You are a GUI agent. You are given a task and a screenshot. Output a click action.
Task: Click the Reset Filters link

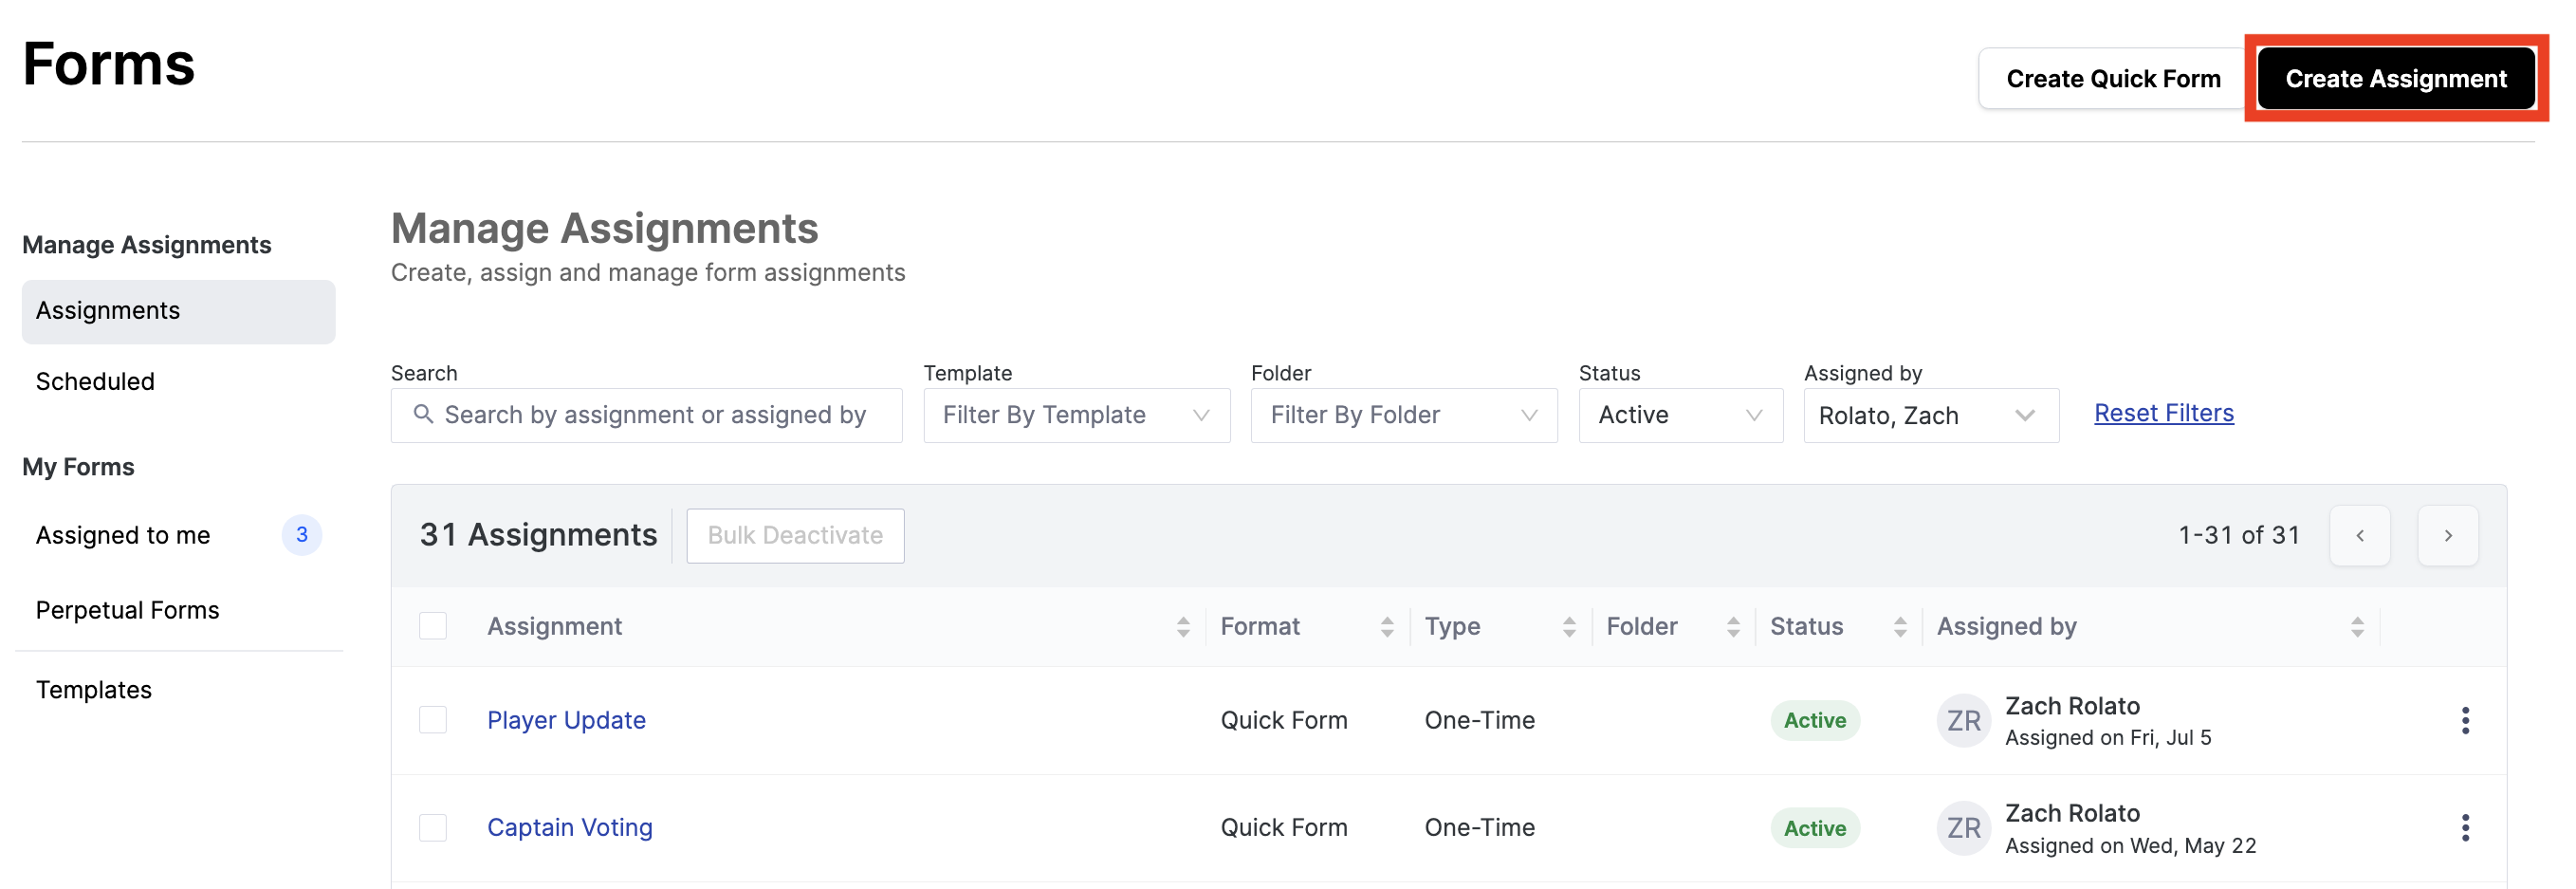click(x=2163, y=413)
